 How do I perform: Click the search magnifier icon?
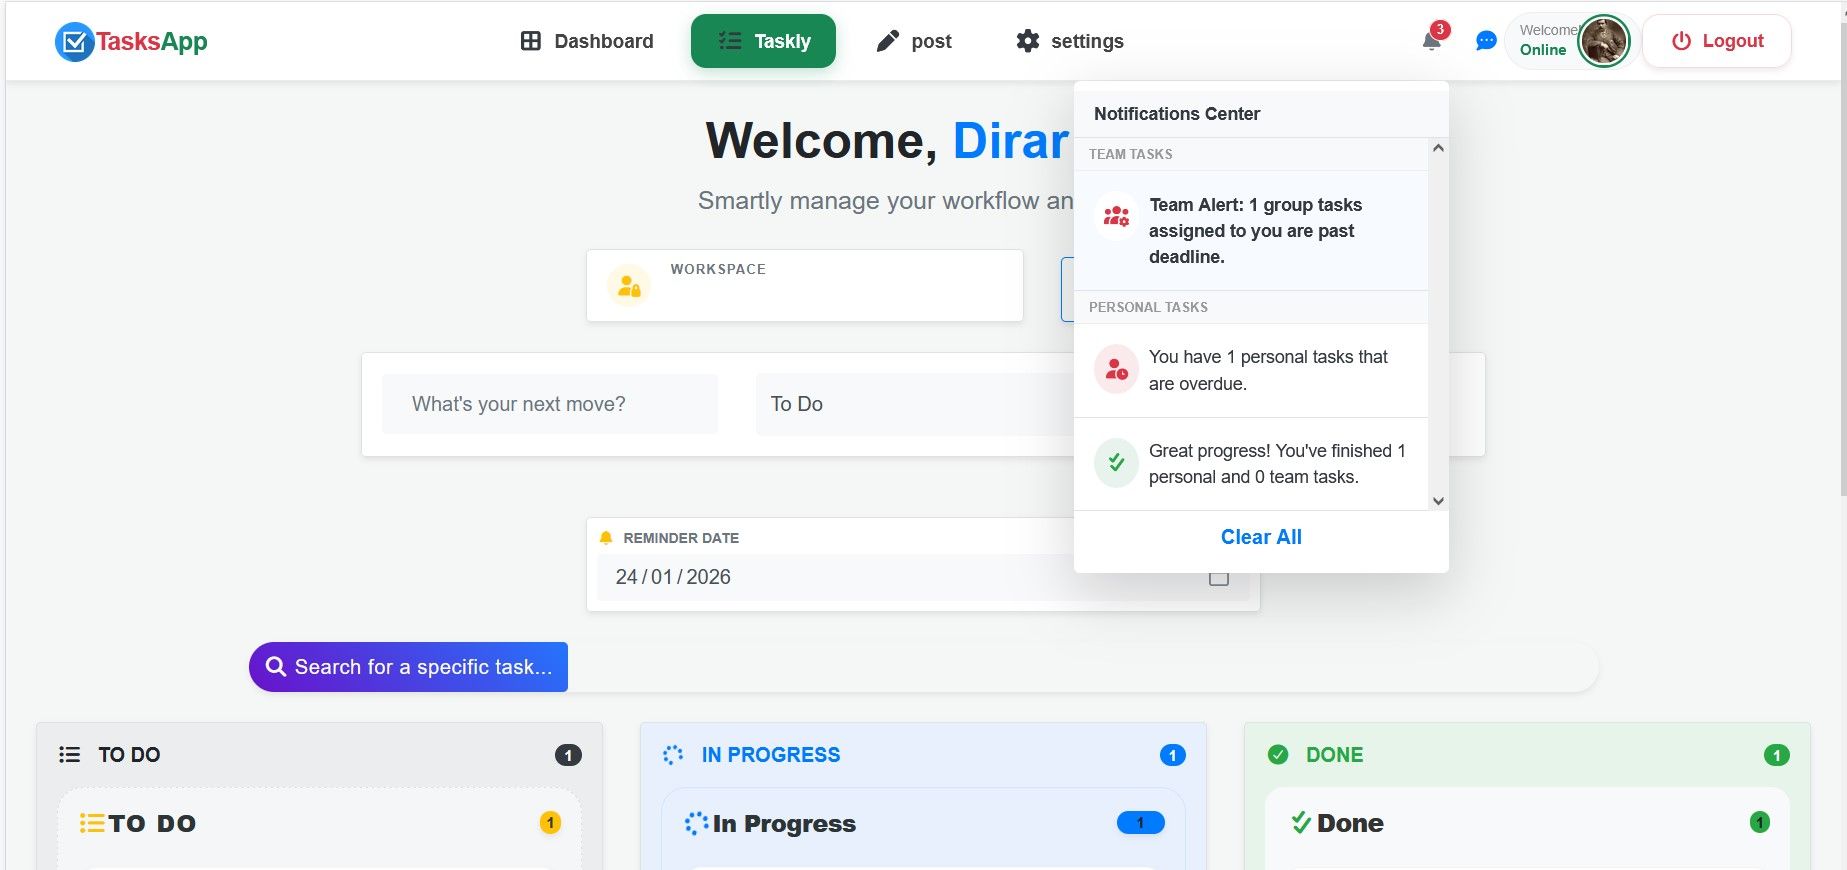276,666
